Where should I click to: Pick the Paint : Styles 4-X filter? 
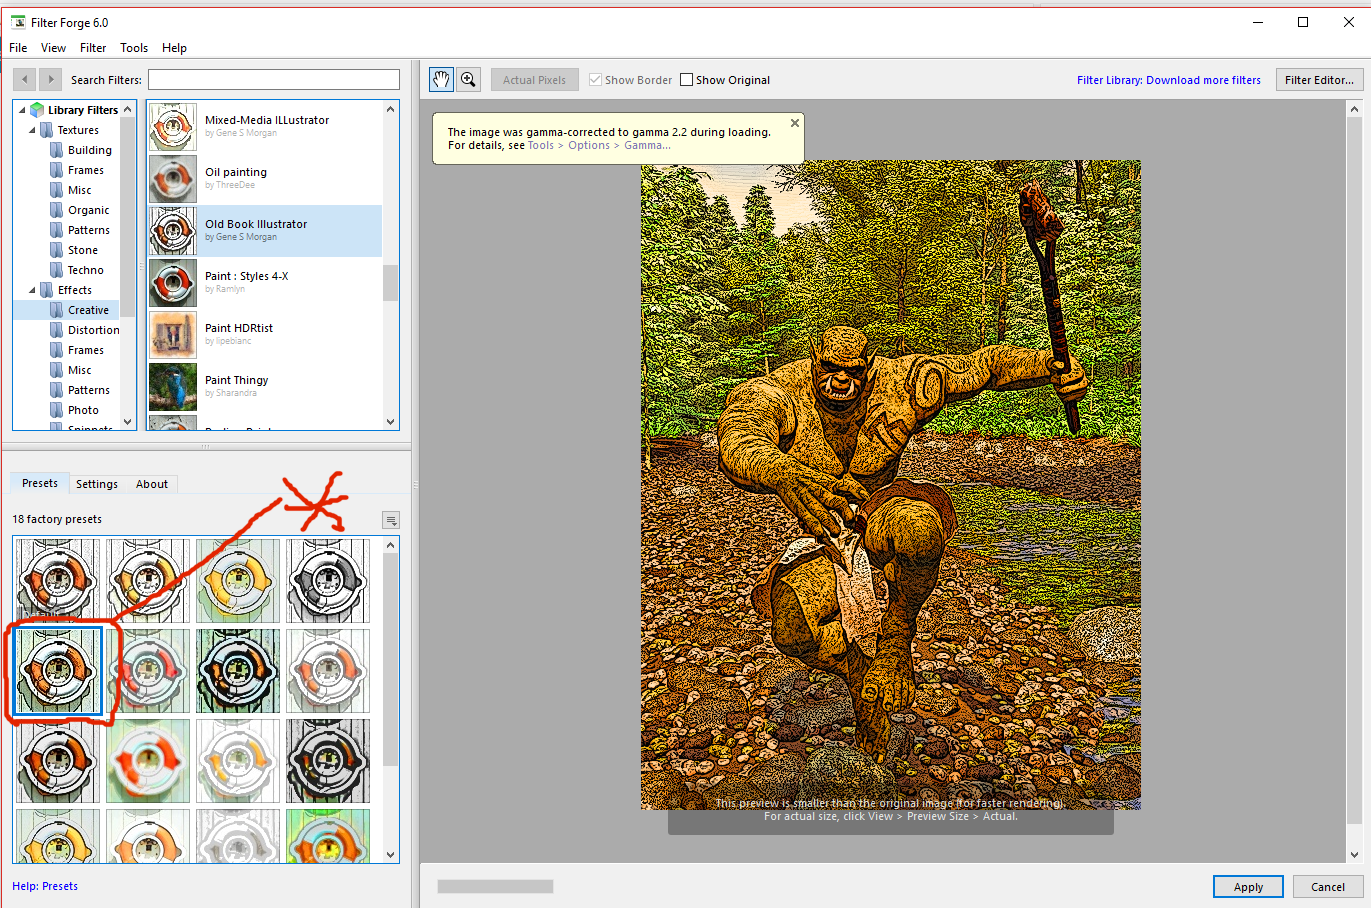265,283
